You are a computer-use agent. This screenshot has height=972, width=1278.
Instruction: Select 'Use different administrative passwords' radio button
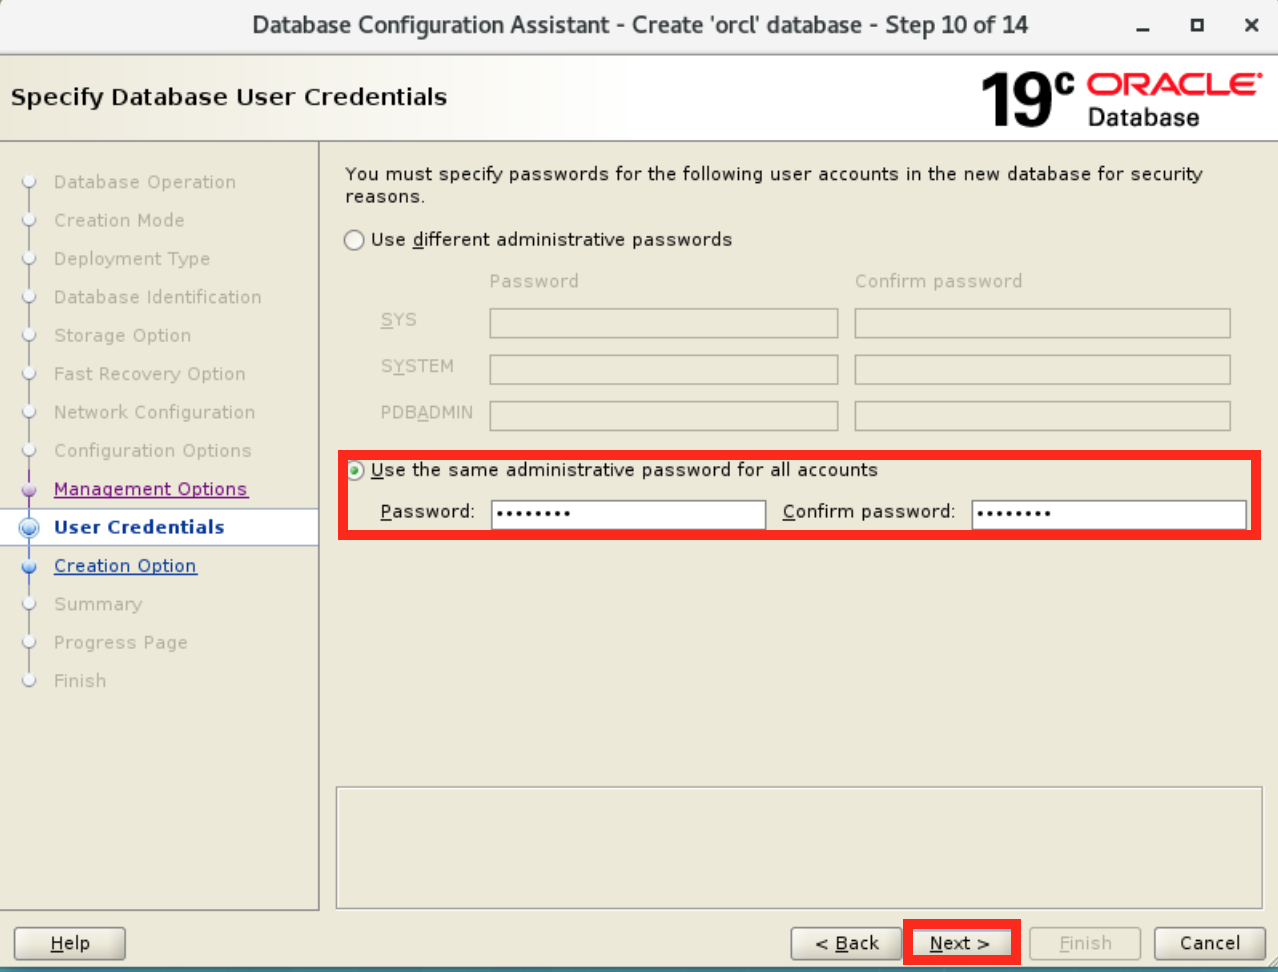[x=354, y=240]
